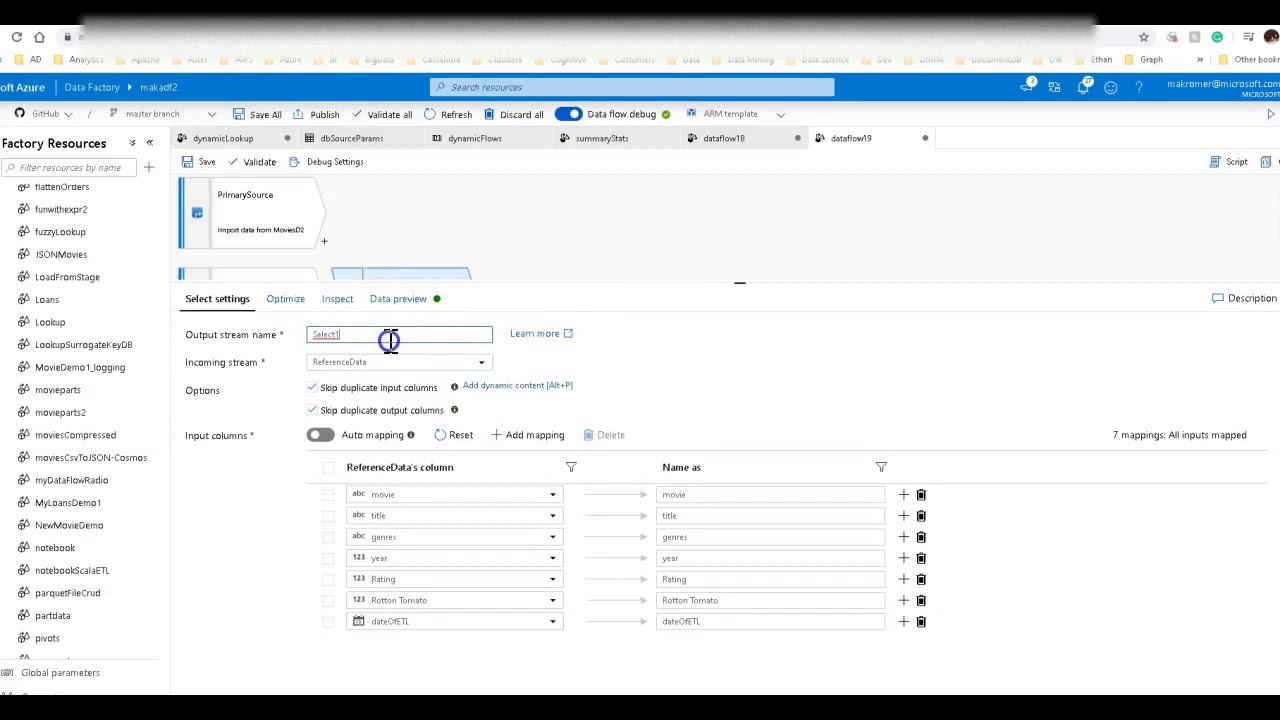Click Add mapping
The image size is (1280, 720).
pos(527,435)
